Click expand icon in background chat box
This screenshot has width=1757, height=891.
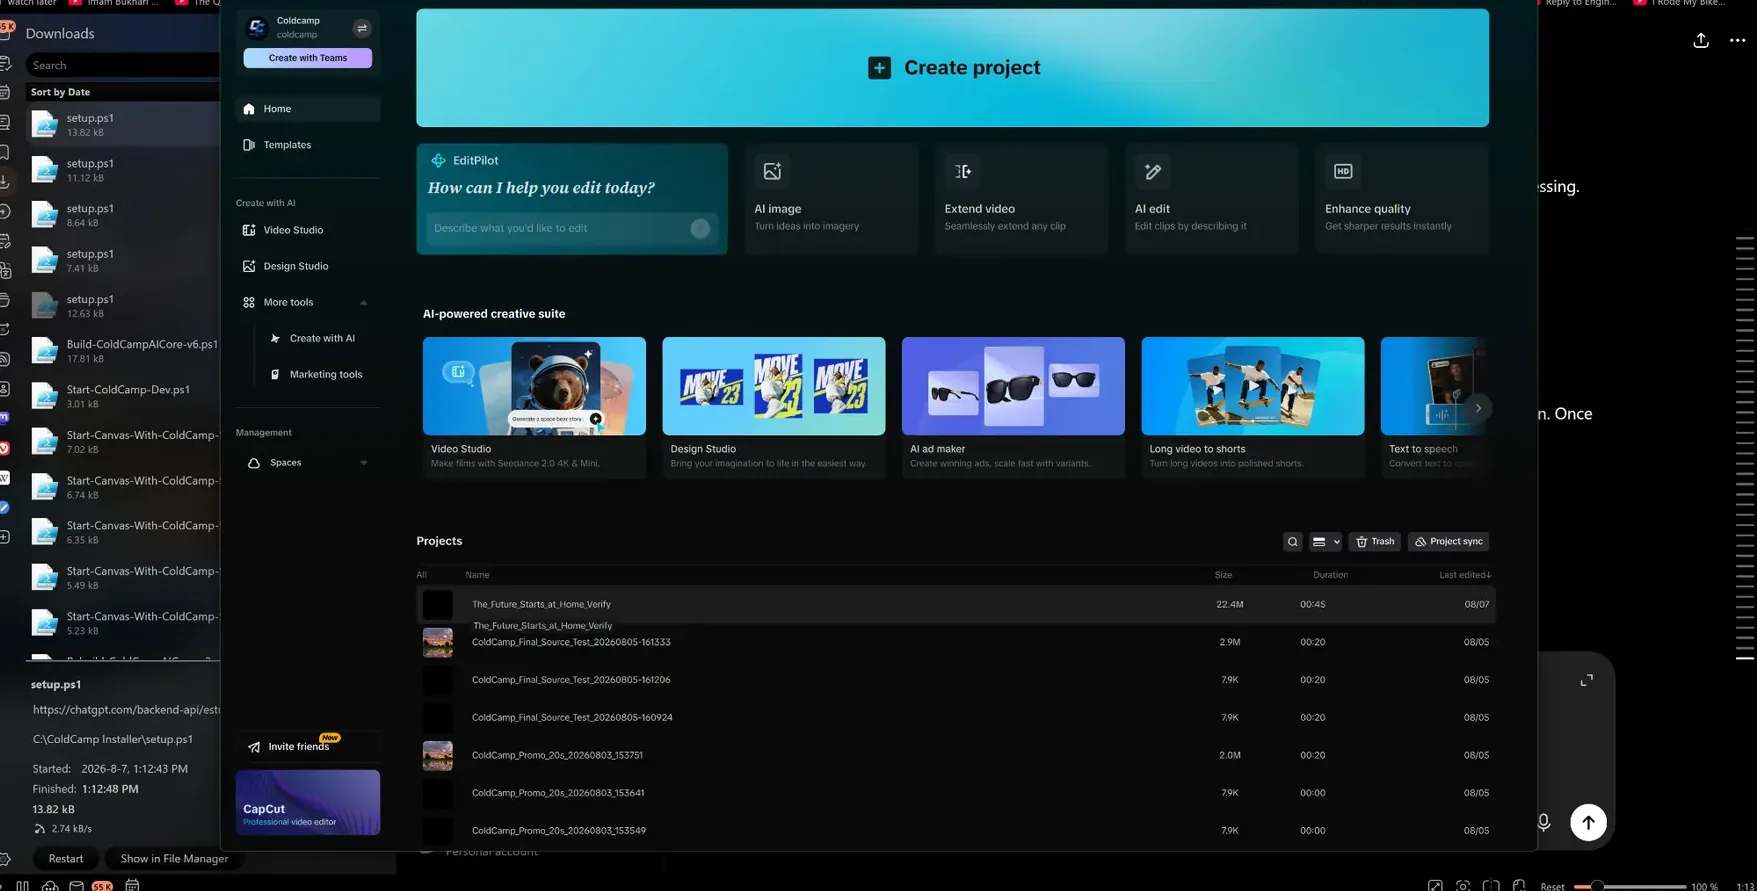(x=1586, y=680)
